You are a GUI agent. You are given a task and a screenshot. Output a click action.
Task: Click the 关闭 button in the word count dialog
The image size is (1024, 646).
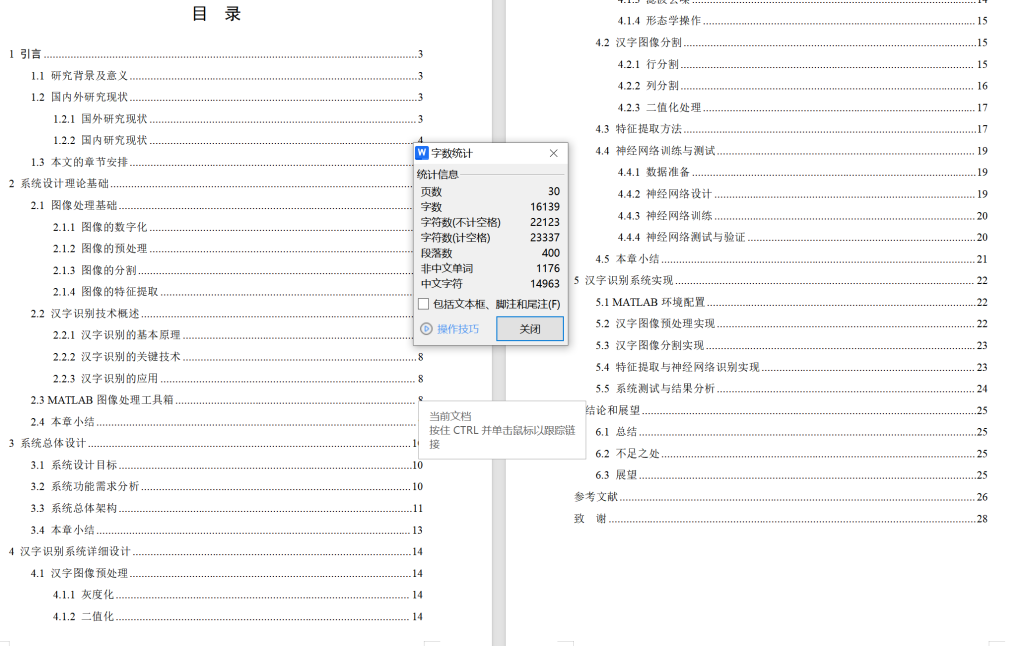pyautogui.click(x=529, y=329)
